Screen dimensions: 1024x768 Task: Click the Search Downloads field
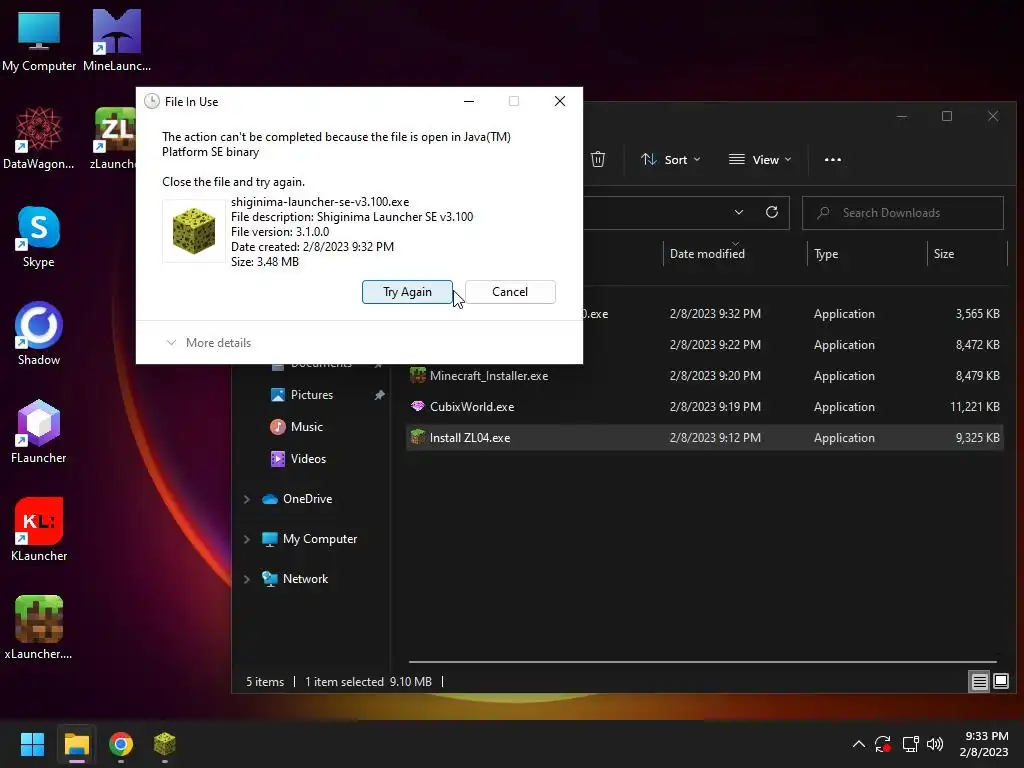click(x=903, y=213)
